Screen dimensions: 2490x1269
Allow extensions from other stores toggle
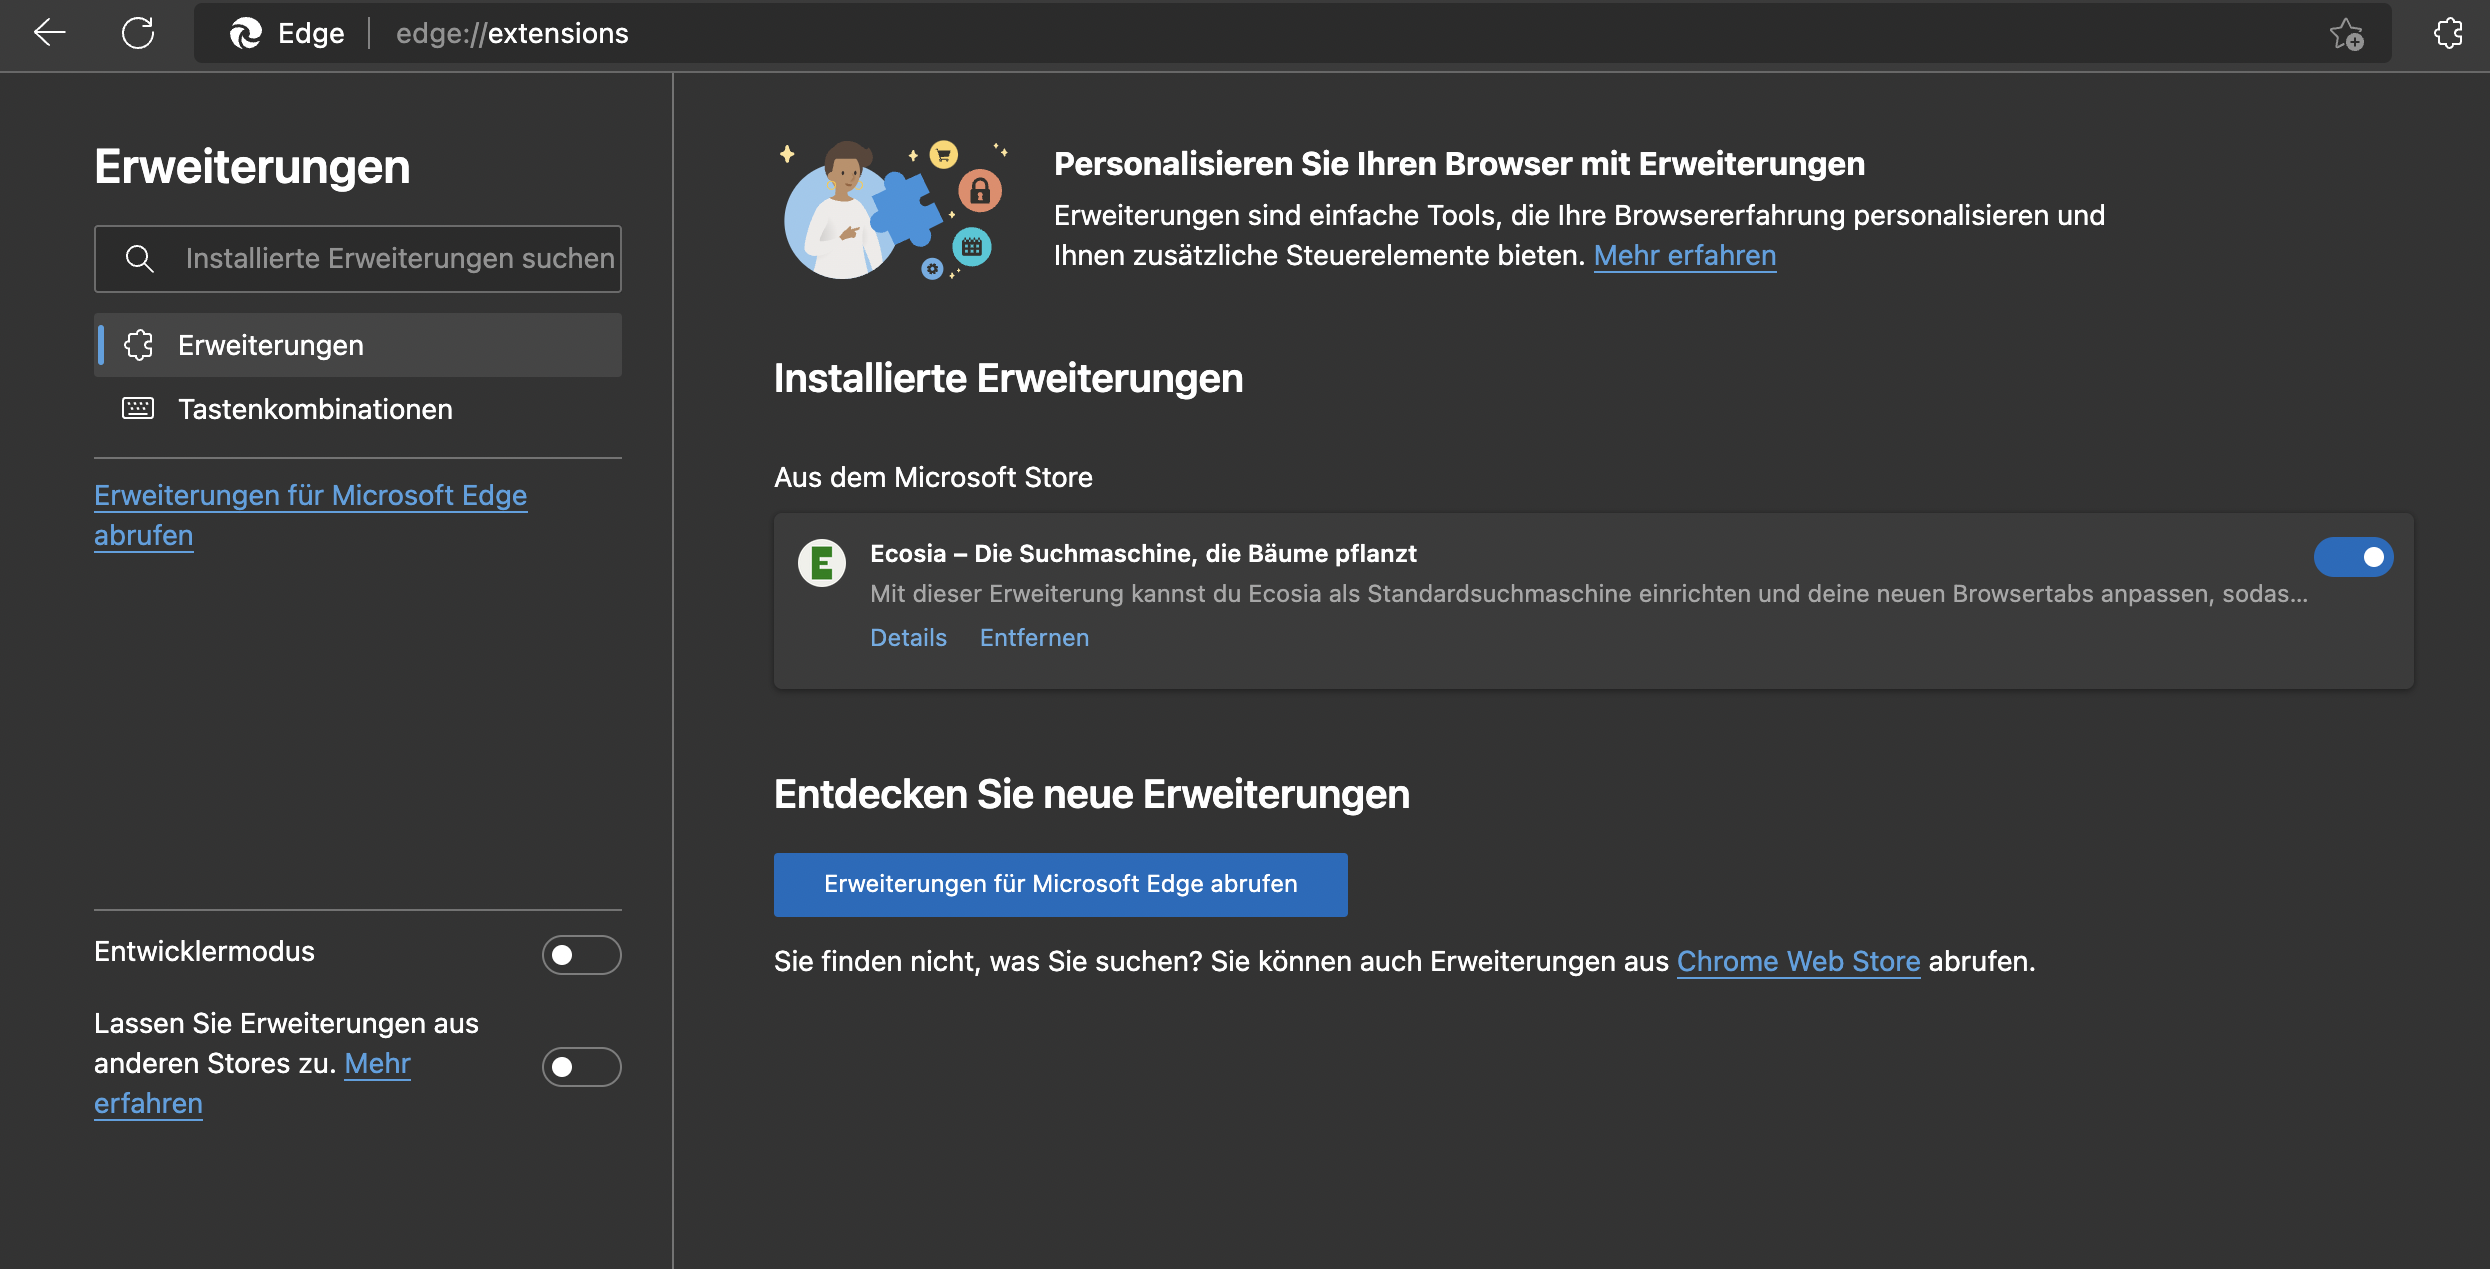click(581, 1067)
